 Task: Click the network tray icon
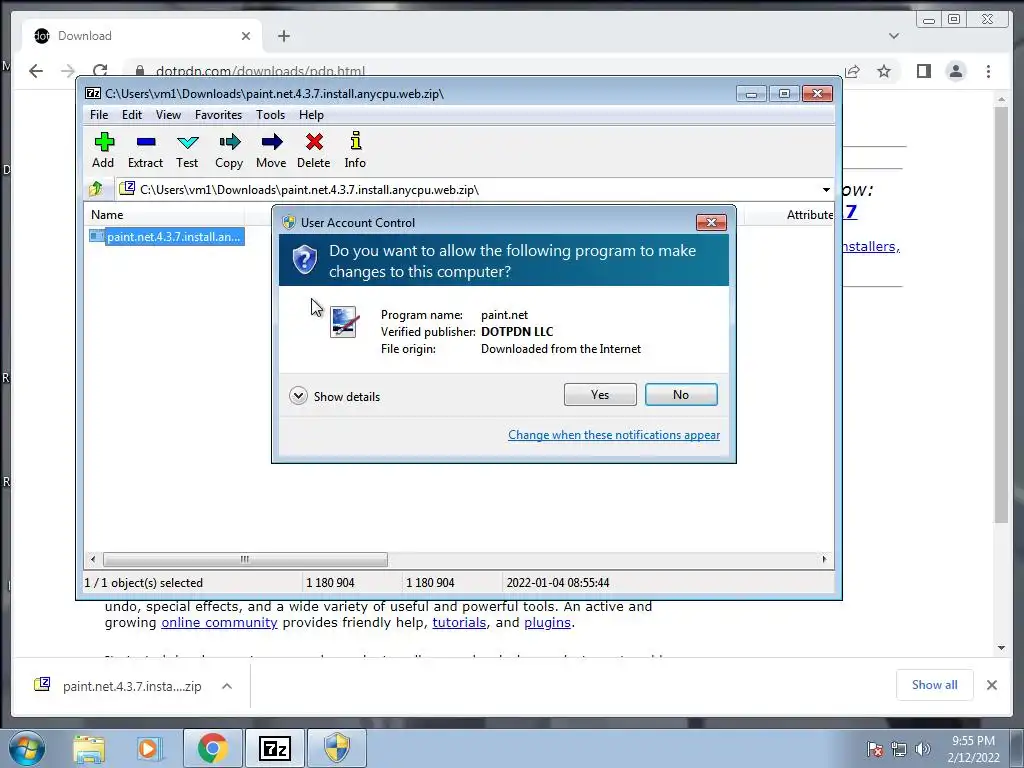pos(899,749)
